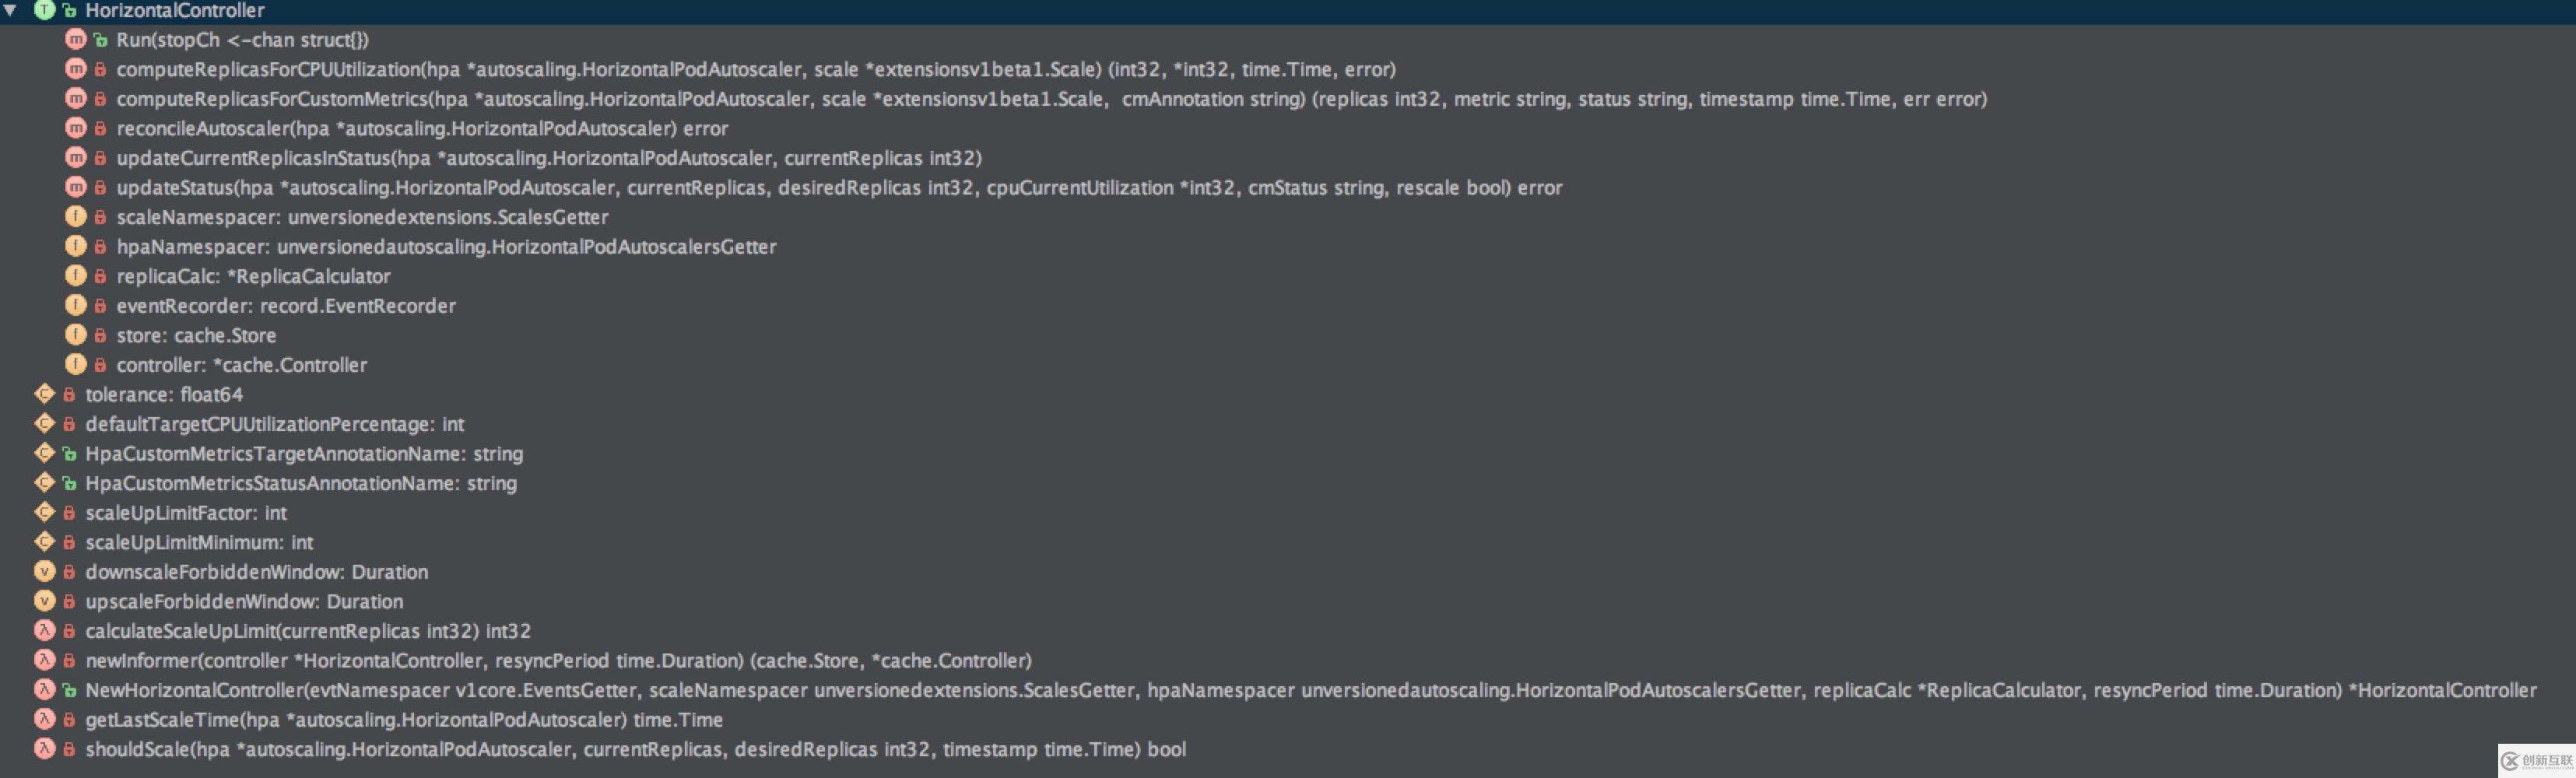Screen dimensions: 2576x778
Task: Click the variable icon for upscaleForbiddenWindow
Action: 44,600
